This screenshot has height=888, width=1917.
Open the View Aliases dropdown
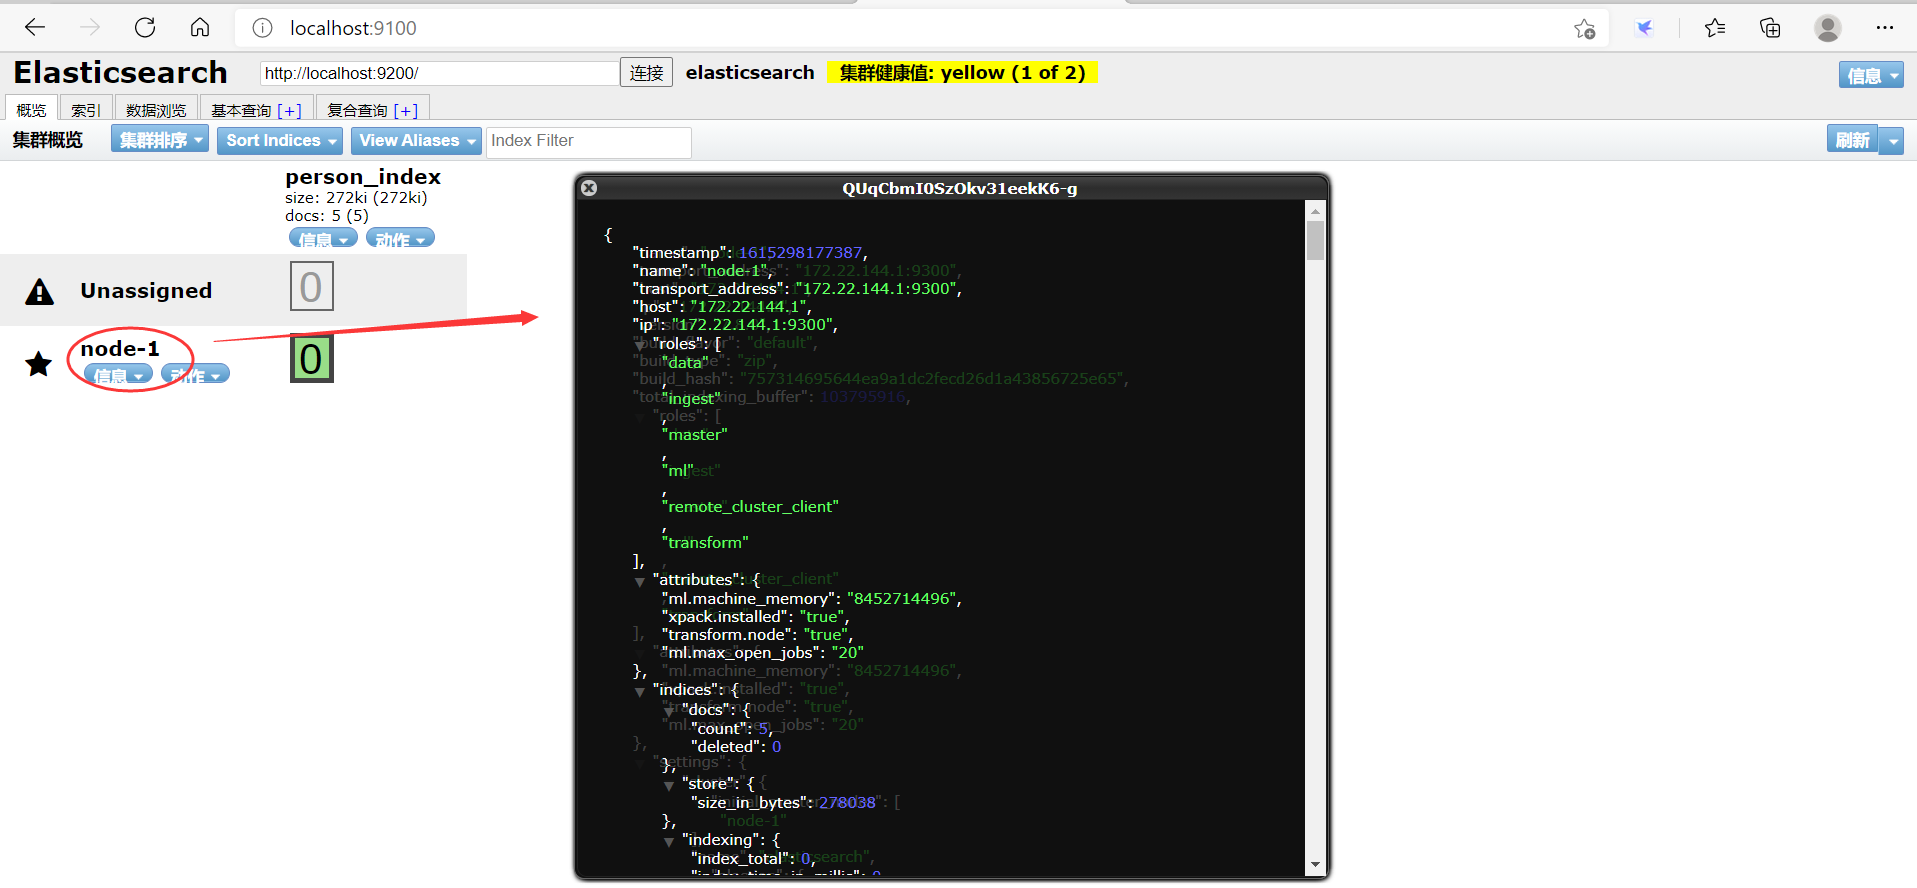click(415, 141)
